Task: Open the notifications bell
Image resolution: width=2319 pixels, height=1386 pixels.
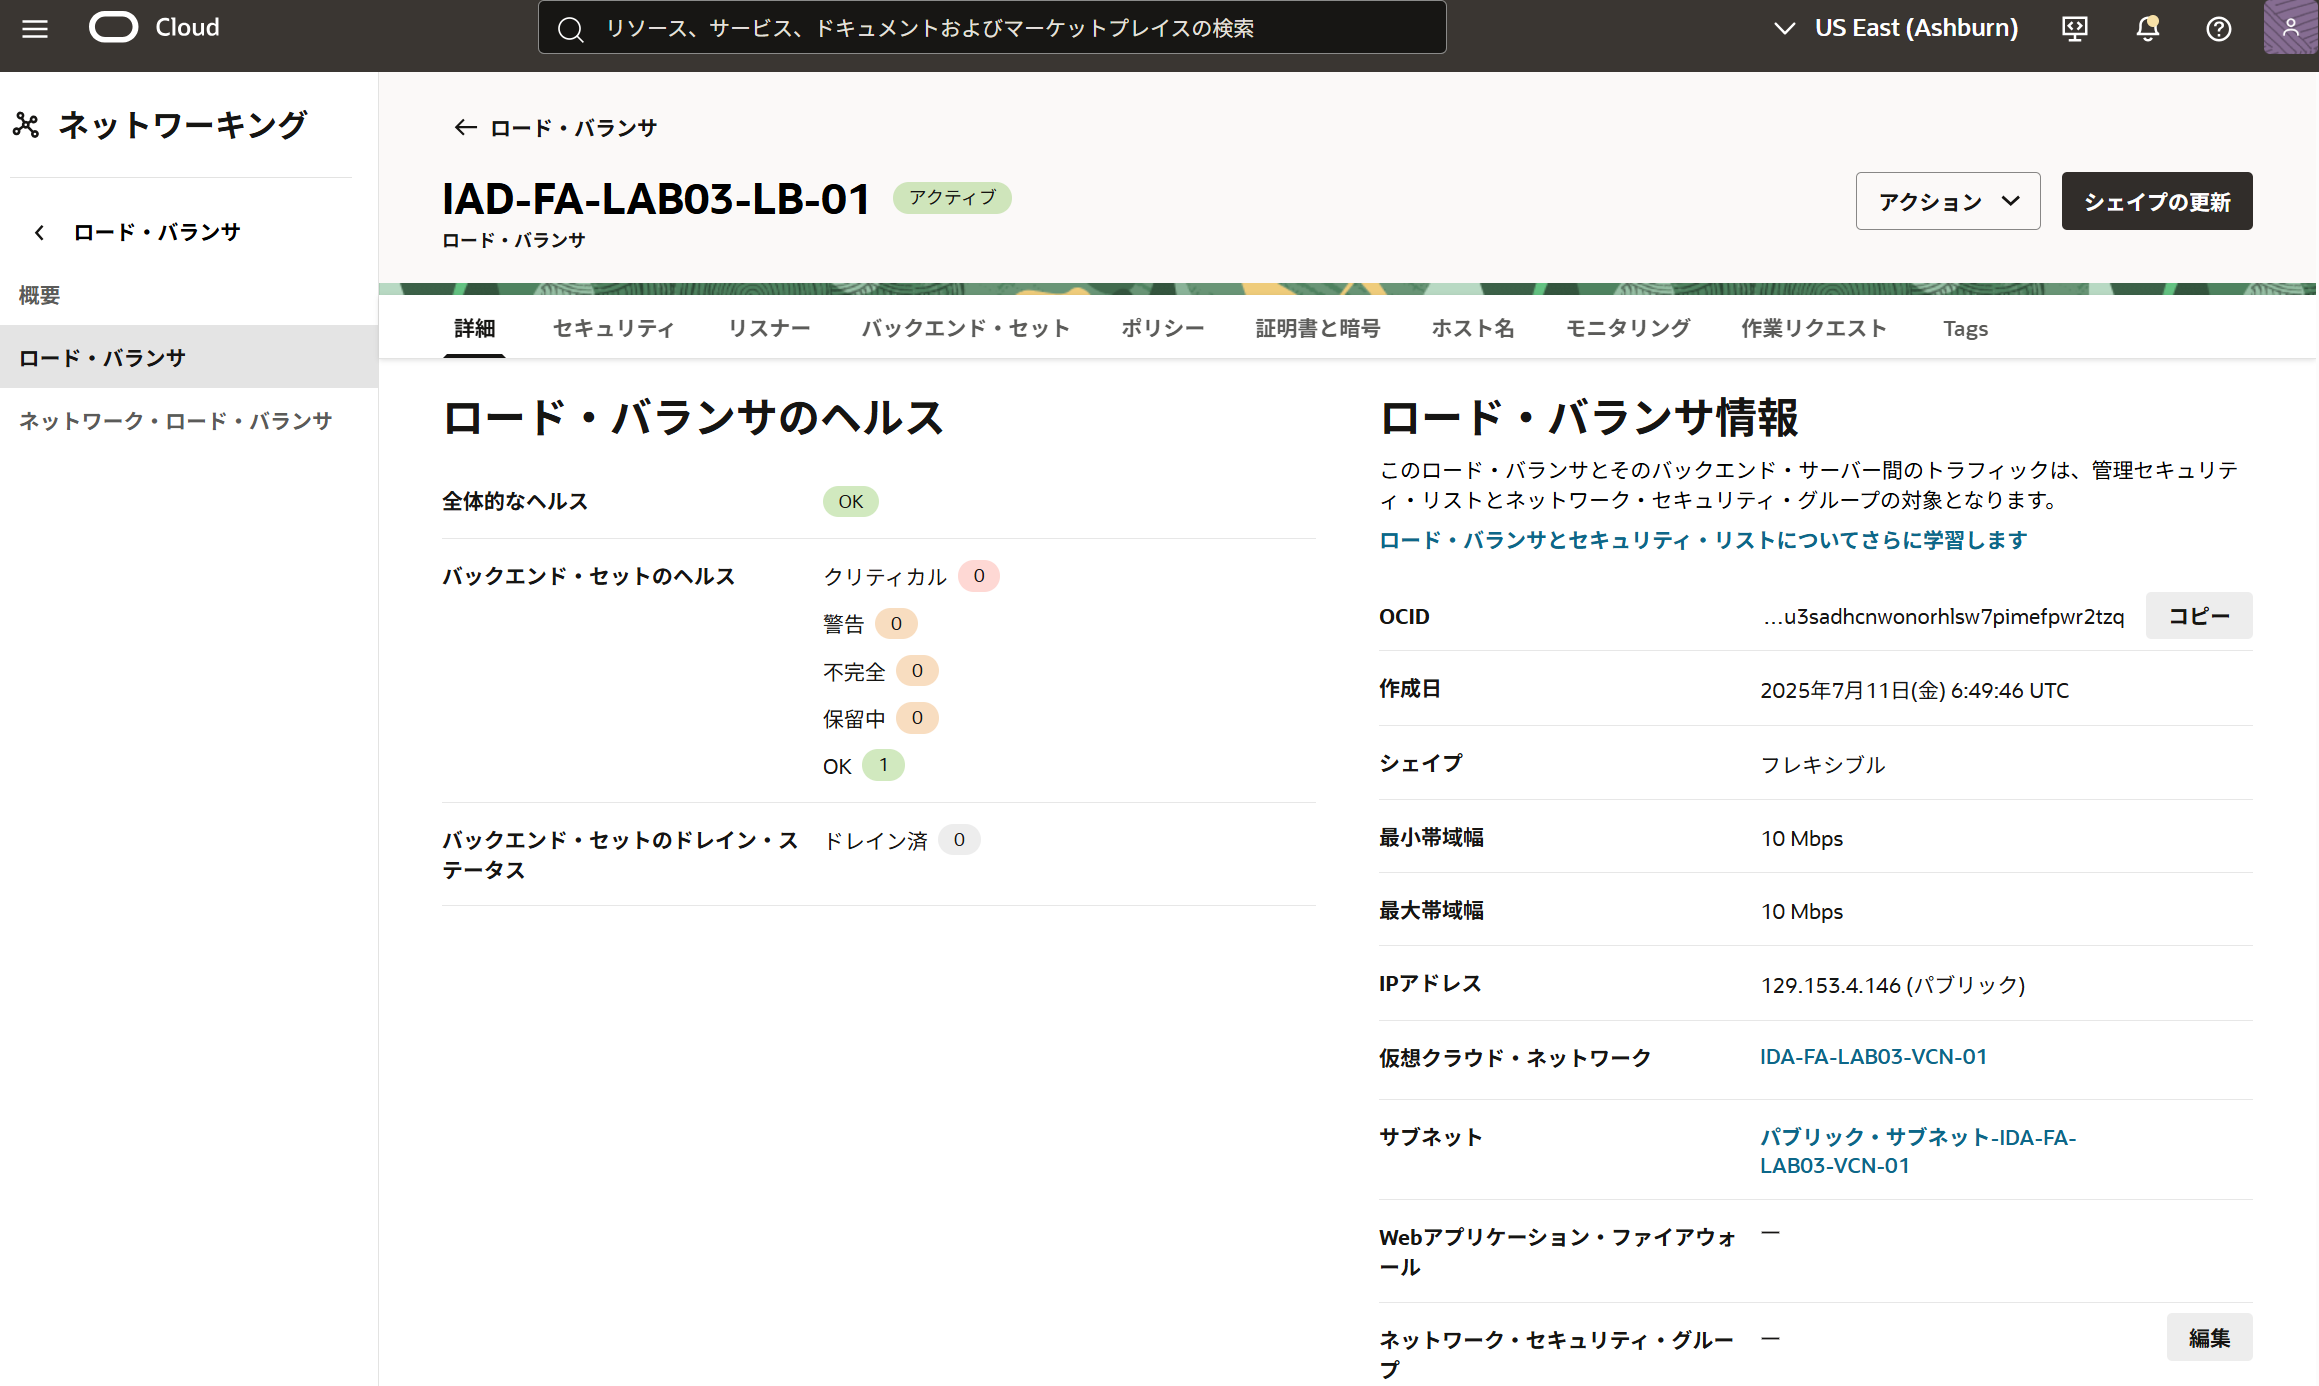Action: pos(2147,28)
